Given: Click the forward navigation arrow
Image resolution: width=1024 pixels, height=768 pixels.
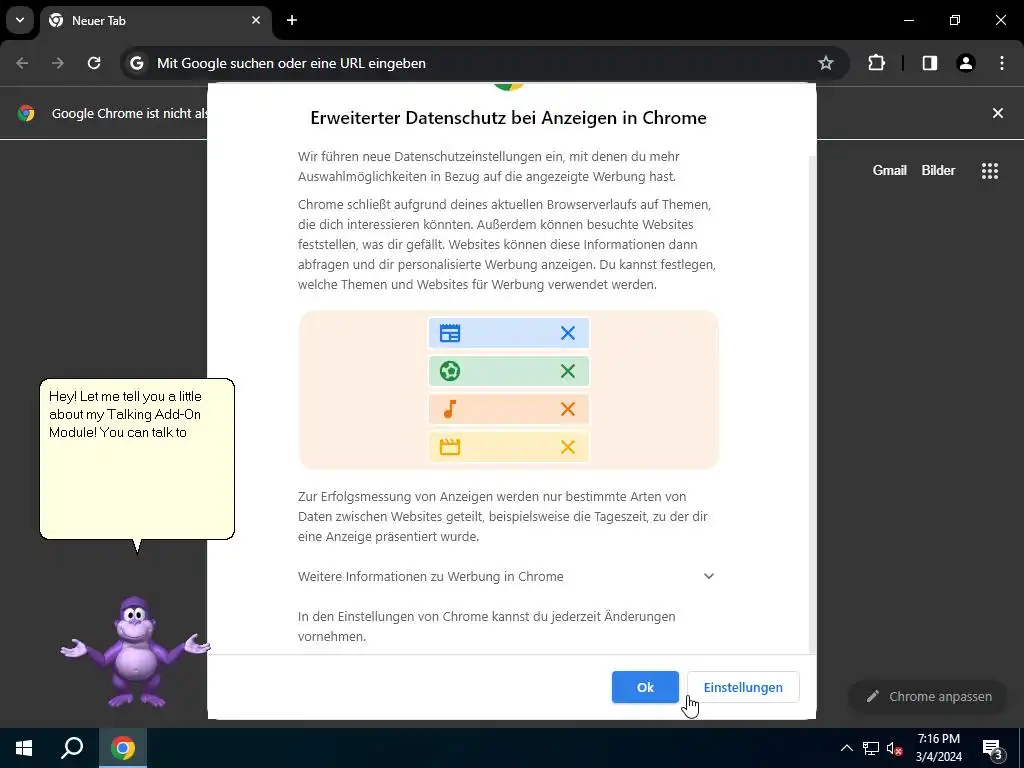Looking at the screenshot, I should point(58,63).
